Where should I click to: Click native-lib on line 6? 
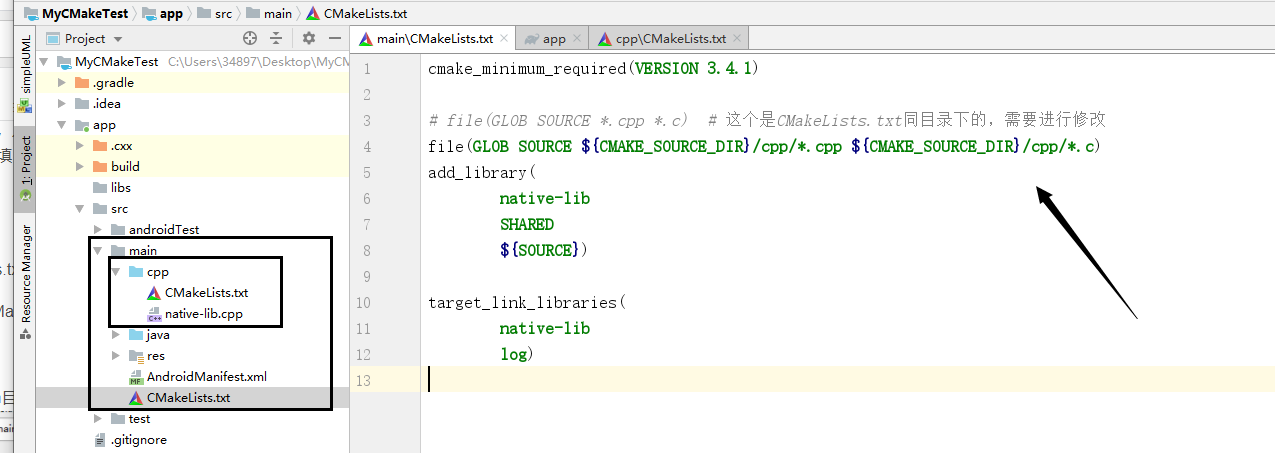tap(545, 199)
